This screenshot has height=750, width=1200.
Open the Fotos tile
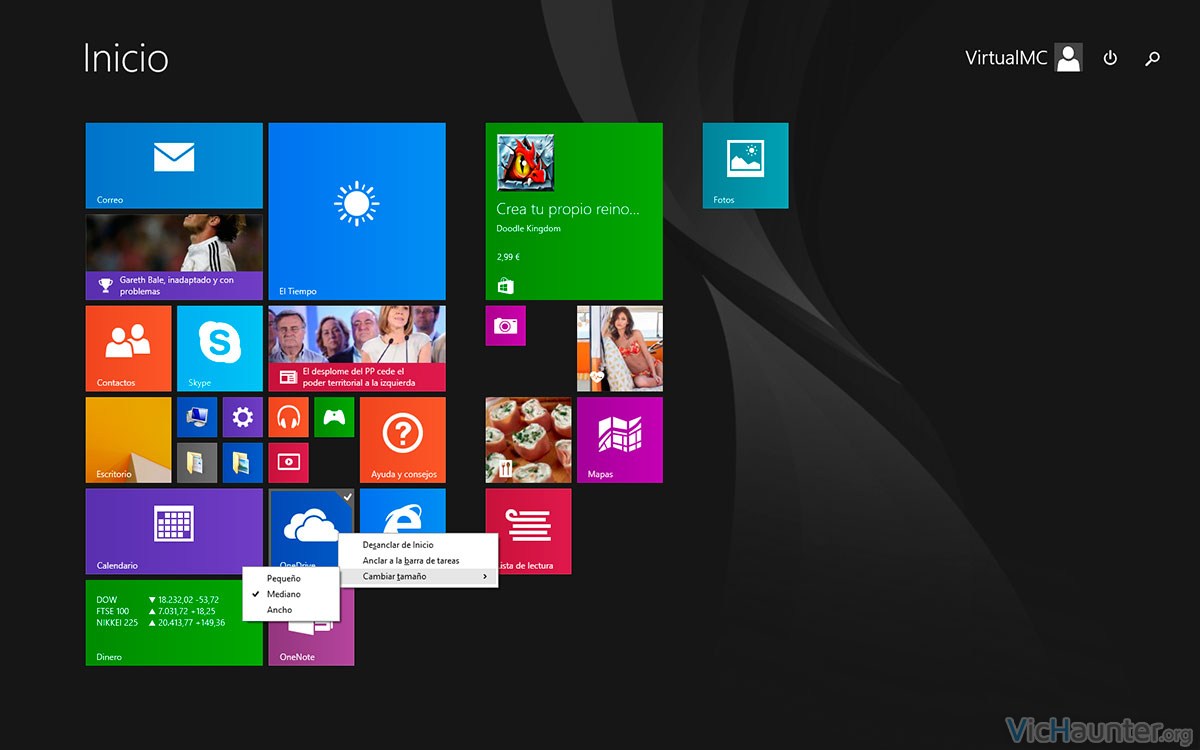click(745, 165)
